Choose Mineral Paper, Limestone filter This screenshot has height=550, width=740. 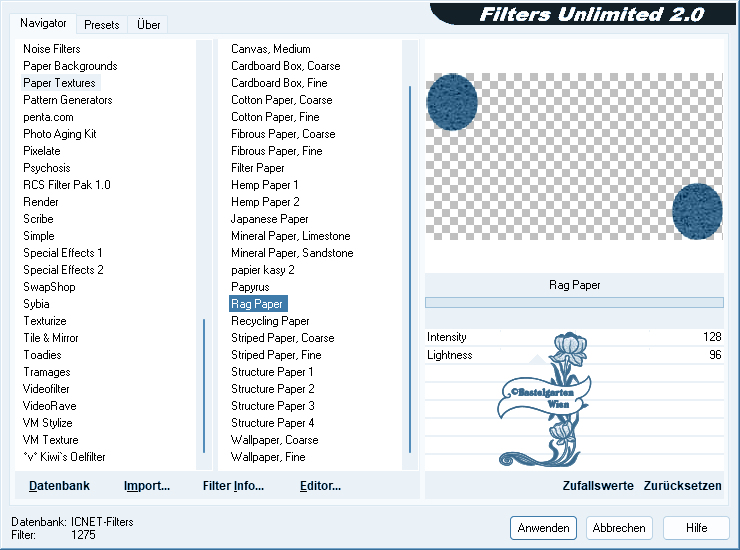(x=291, y=236)
